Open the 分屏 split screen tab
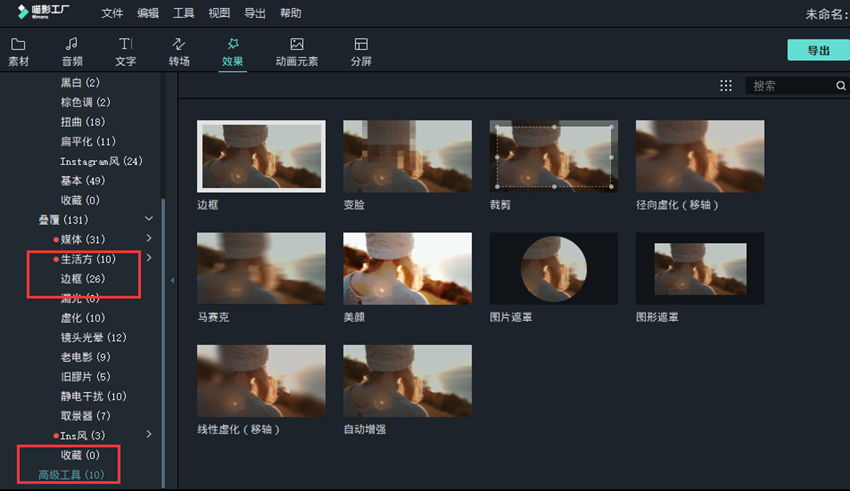This screenshot has width=850, height=491. [361, 52]
